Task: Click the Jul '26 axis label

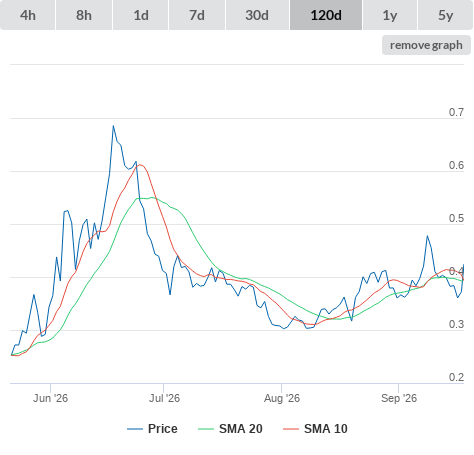Action: [x=164, y=398]
